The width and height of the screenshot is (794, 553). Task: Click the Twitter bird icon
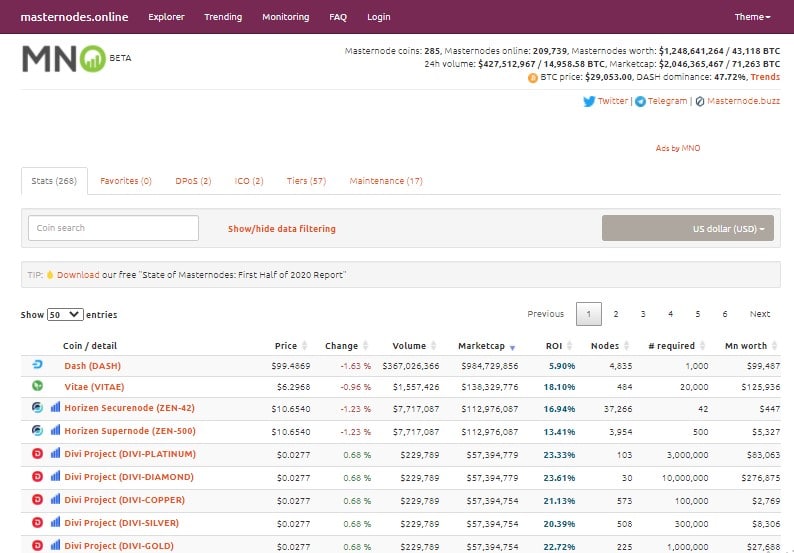click(589, 101)
